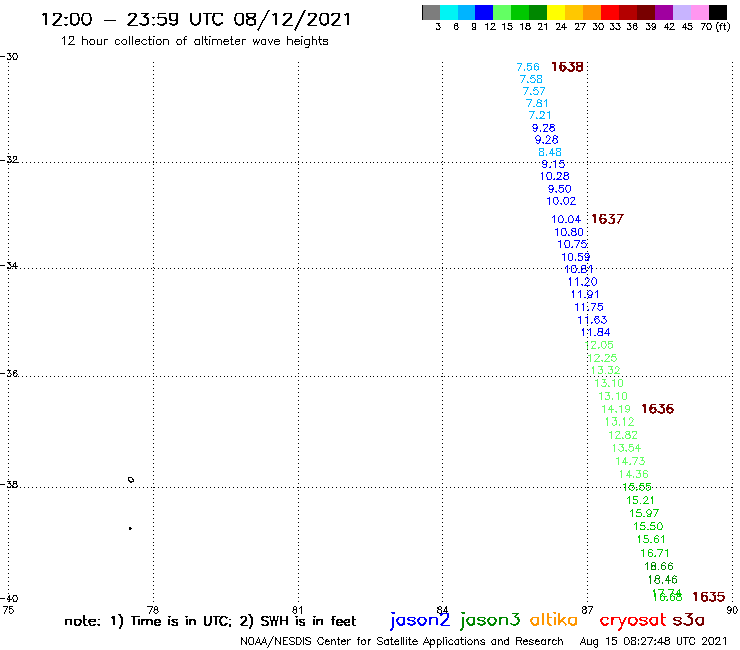Select the red cryosat label

[633, 621]
